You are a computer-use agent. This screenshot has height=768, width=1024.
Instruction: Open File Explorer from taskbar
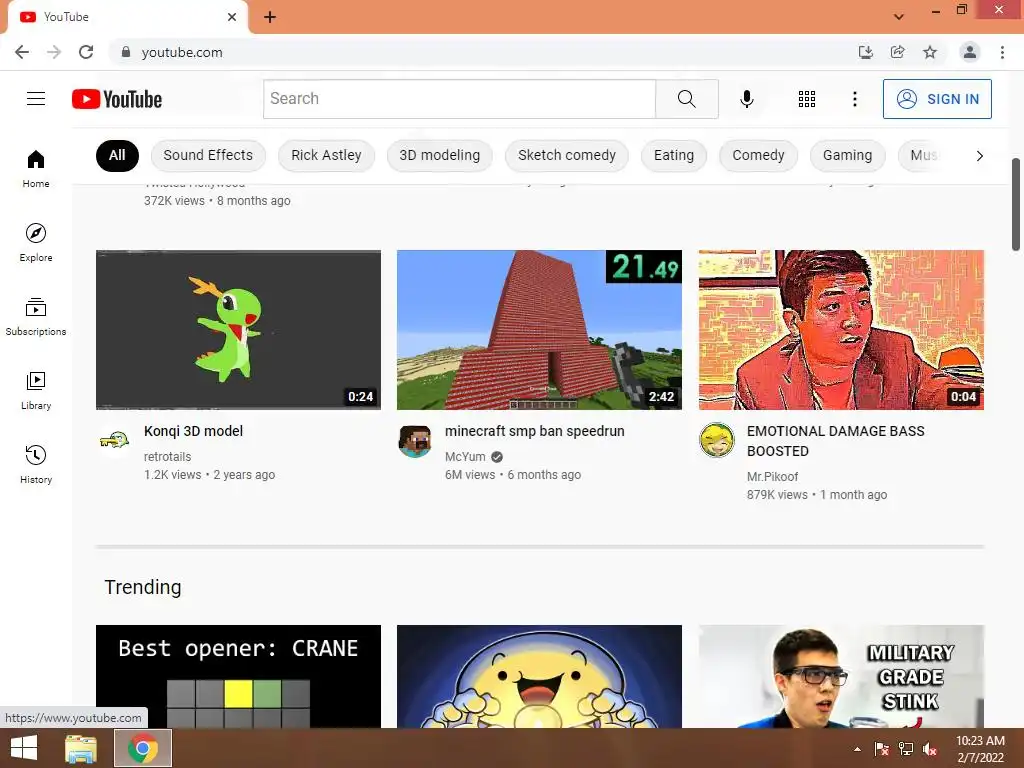pos(81,748)
